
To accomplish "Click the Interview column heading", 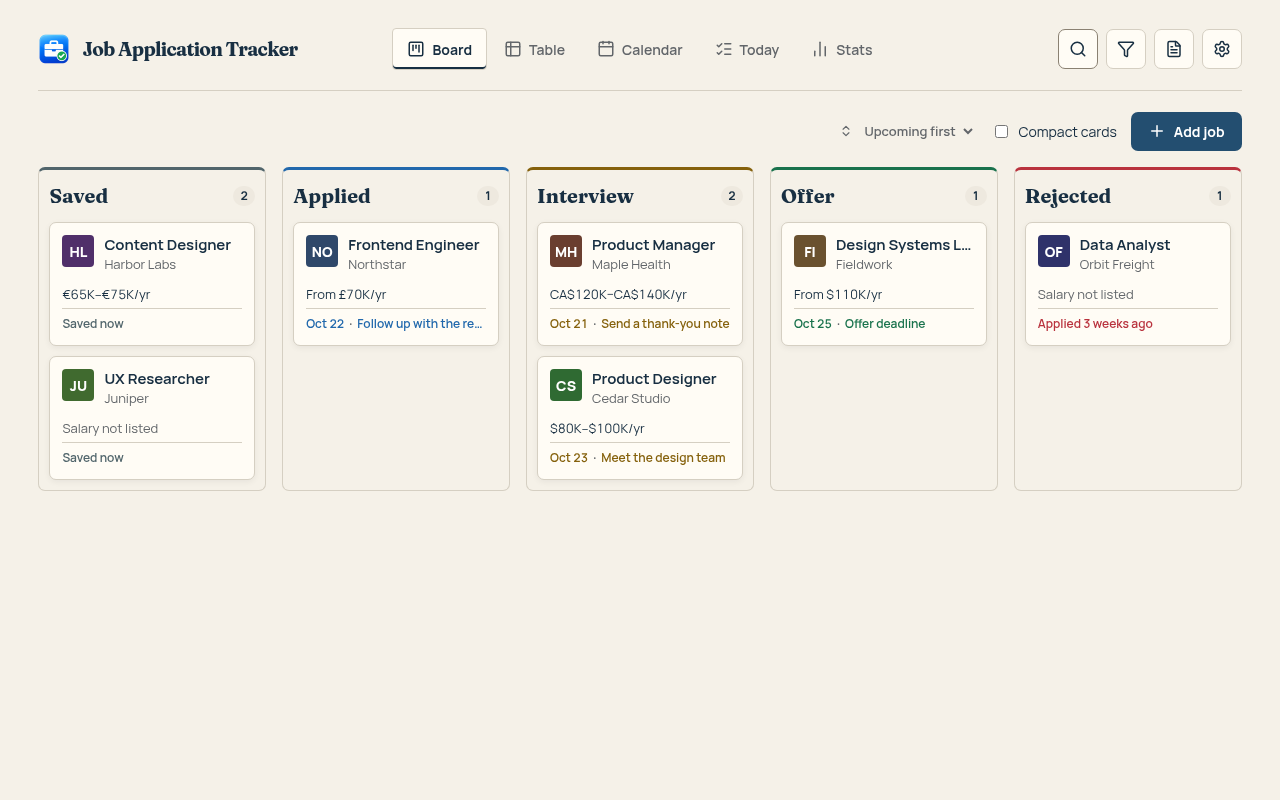I will tap(585, 196).
